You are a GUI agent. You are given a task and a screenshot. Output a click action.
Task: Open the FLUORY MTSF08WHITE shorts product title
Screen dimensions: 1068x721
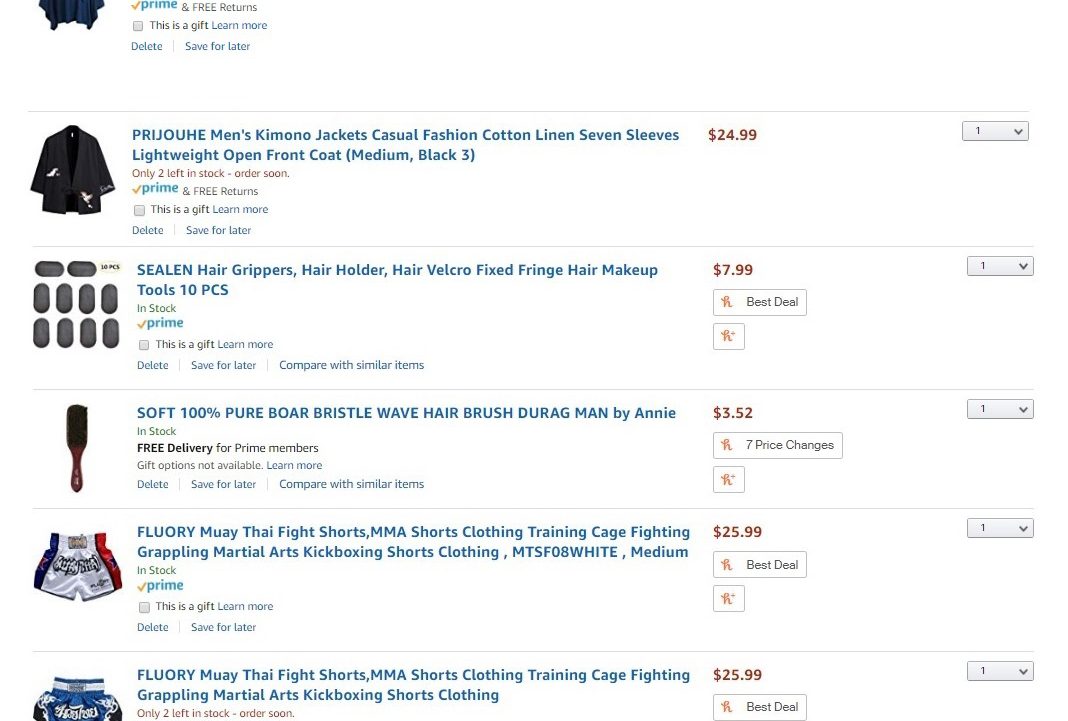(x=413, y=542)
